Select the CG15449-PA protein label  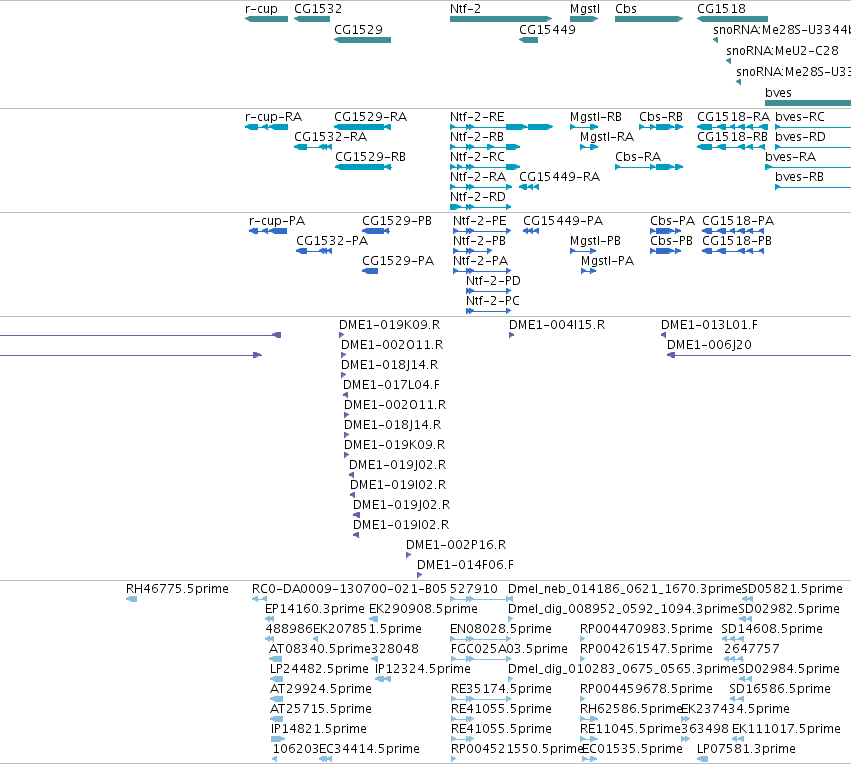[563, 221]
